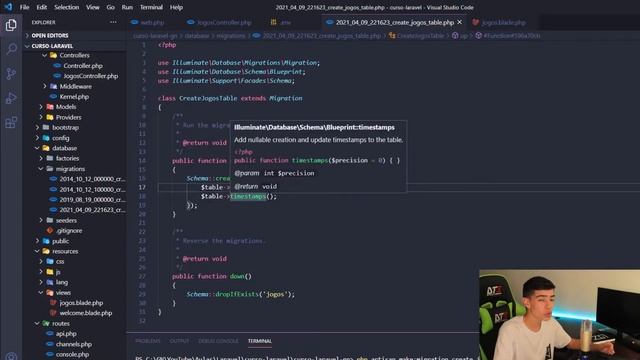Click the VS Code logo icon
Screen dimensions: 640x360
8,7
